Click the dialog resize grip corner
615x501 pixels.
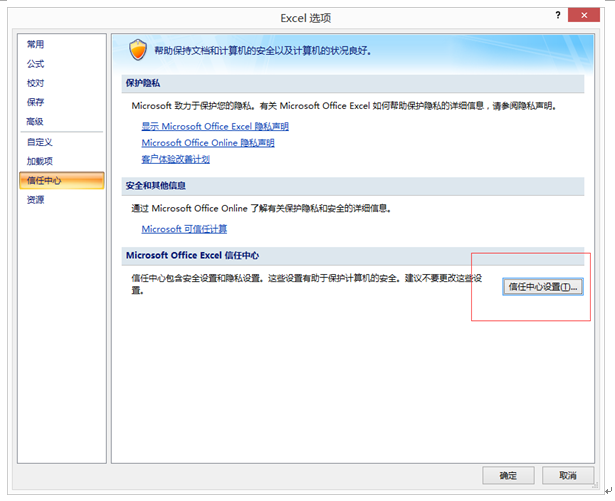tap(595, 485)
